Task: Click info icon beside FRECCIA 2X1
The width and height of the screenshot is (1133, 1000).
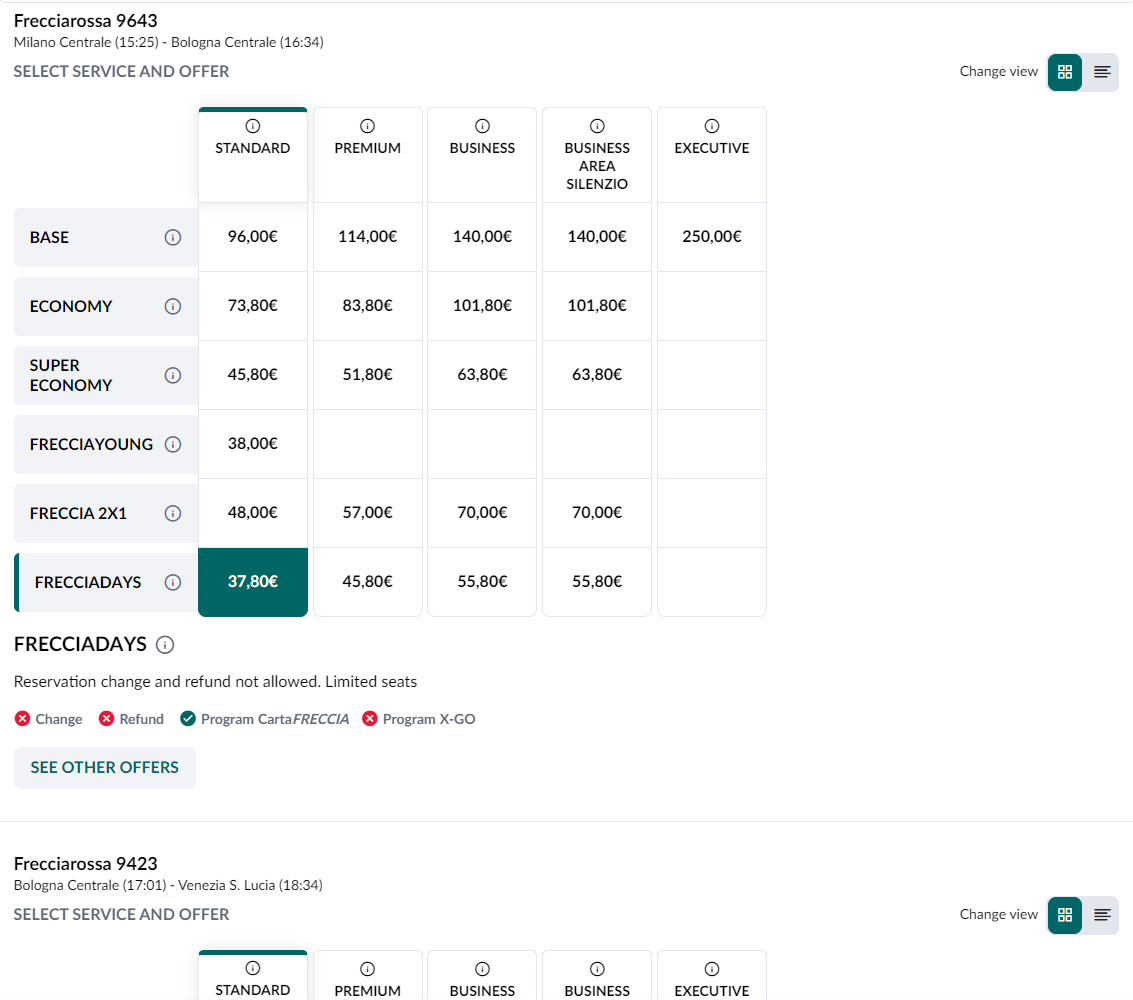Action: [x=173, y=513]
